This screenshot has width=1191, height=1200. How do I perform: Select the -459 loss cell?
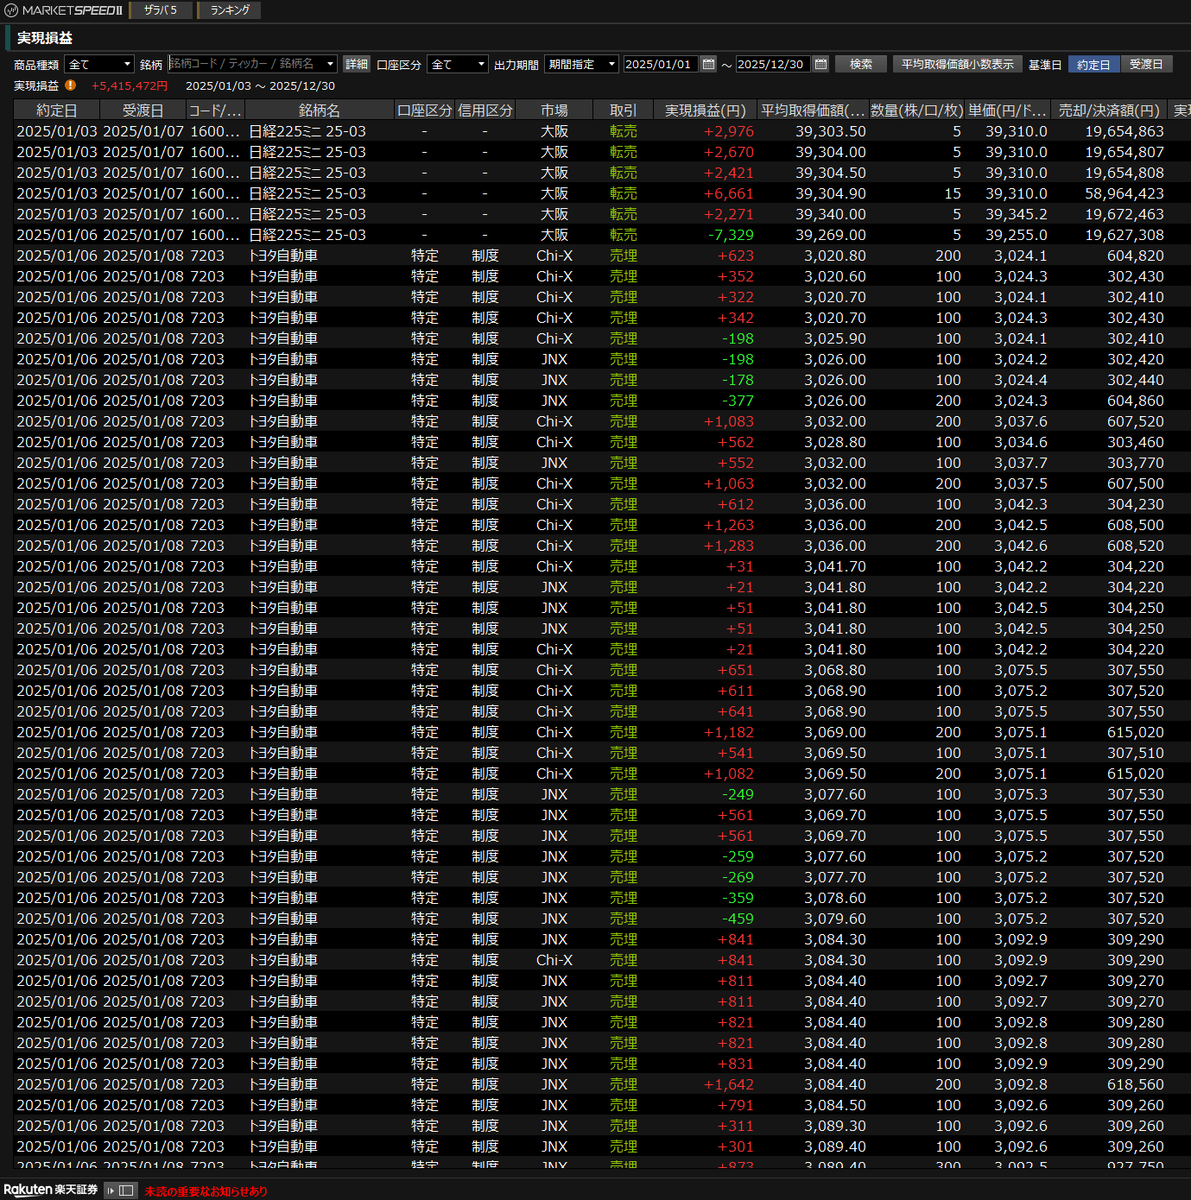[x=738, y=918]
